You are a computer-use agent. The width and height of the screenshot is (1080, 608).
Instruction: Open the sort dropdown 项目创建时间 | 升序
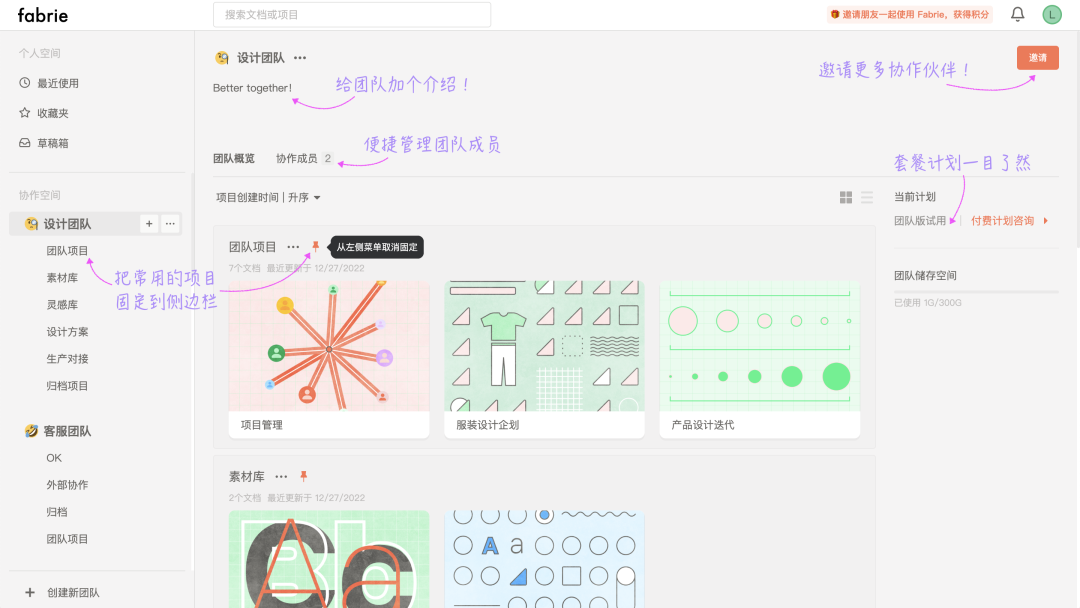(x=269, y=198)
